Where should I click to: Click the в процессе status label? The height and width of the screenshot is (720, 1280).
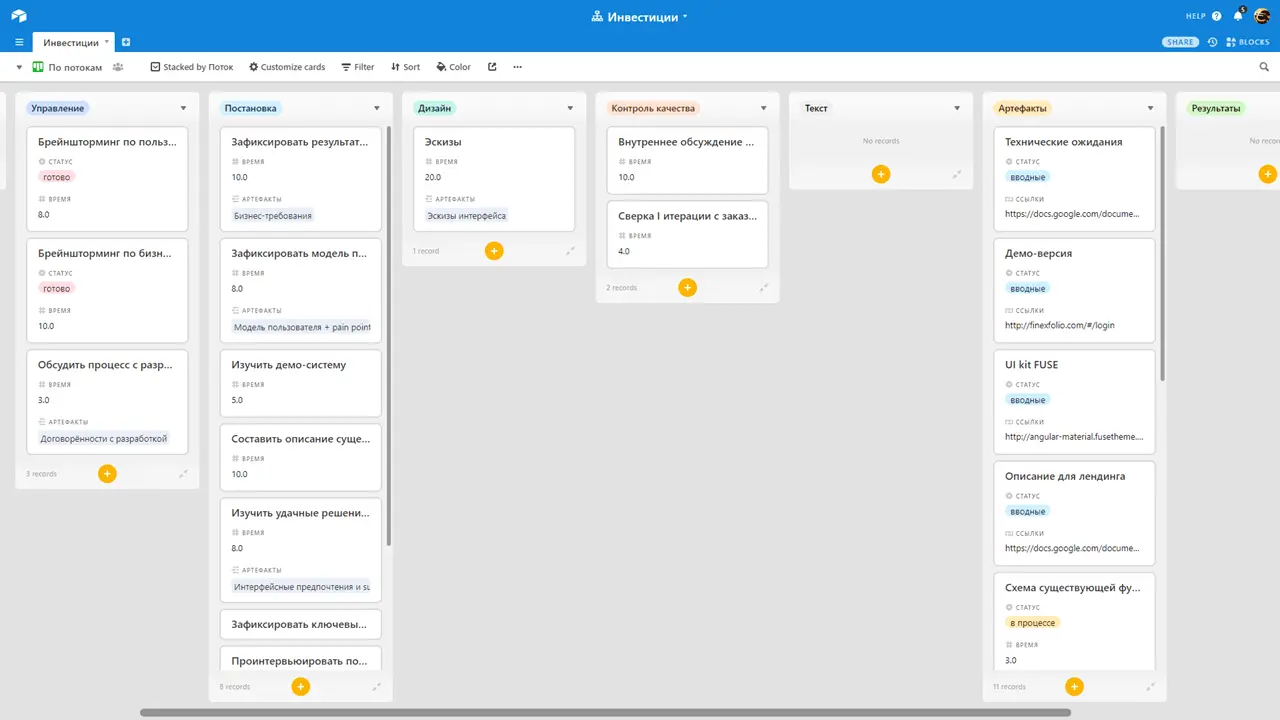click(1033, 623)
